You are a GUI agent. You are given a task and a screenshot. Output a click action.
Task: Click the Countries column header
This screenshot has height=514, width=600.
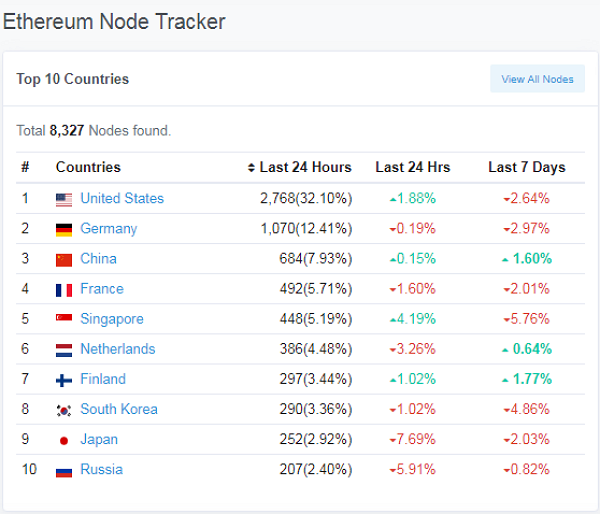click(88, 167)
